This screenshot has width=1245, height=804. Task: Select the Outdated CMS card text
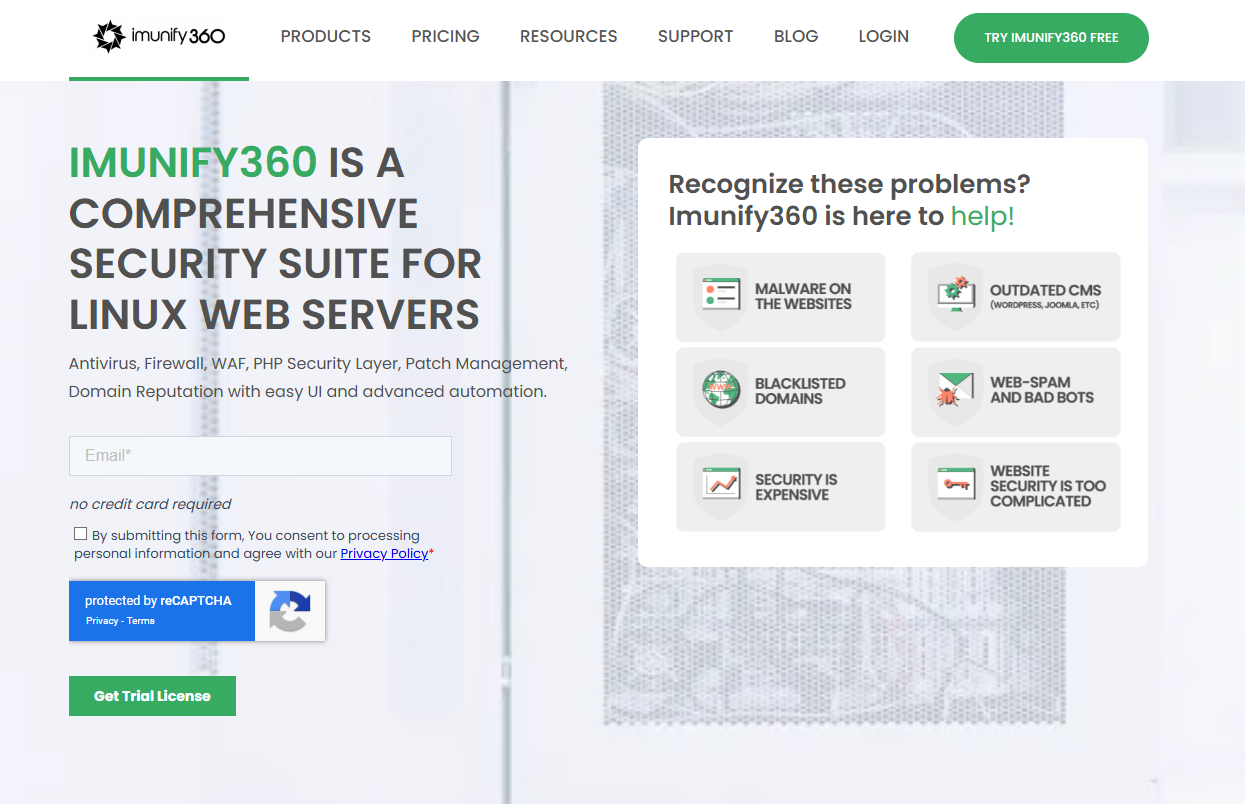[x=1045, y=296]
